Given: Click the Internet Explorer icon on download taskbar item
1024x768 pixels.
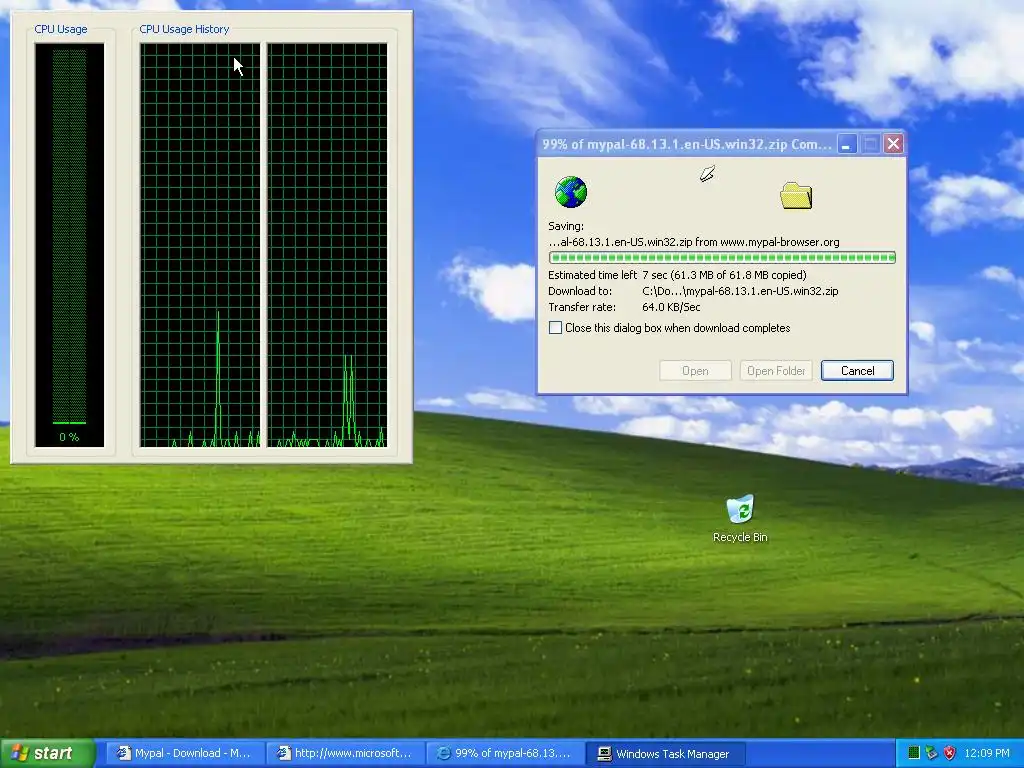Looking at the screenshot, I should click(443, 753).
